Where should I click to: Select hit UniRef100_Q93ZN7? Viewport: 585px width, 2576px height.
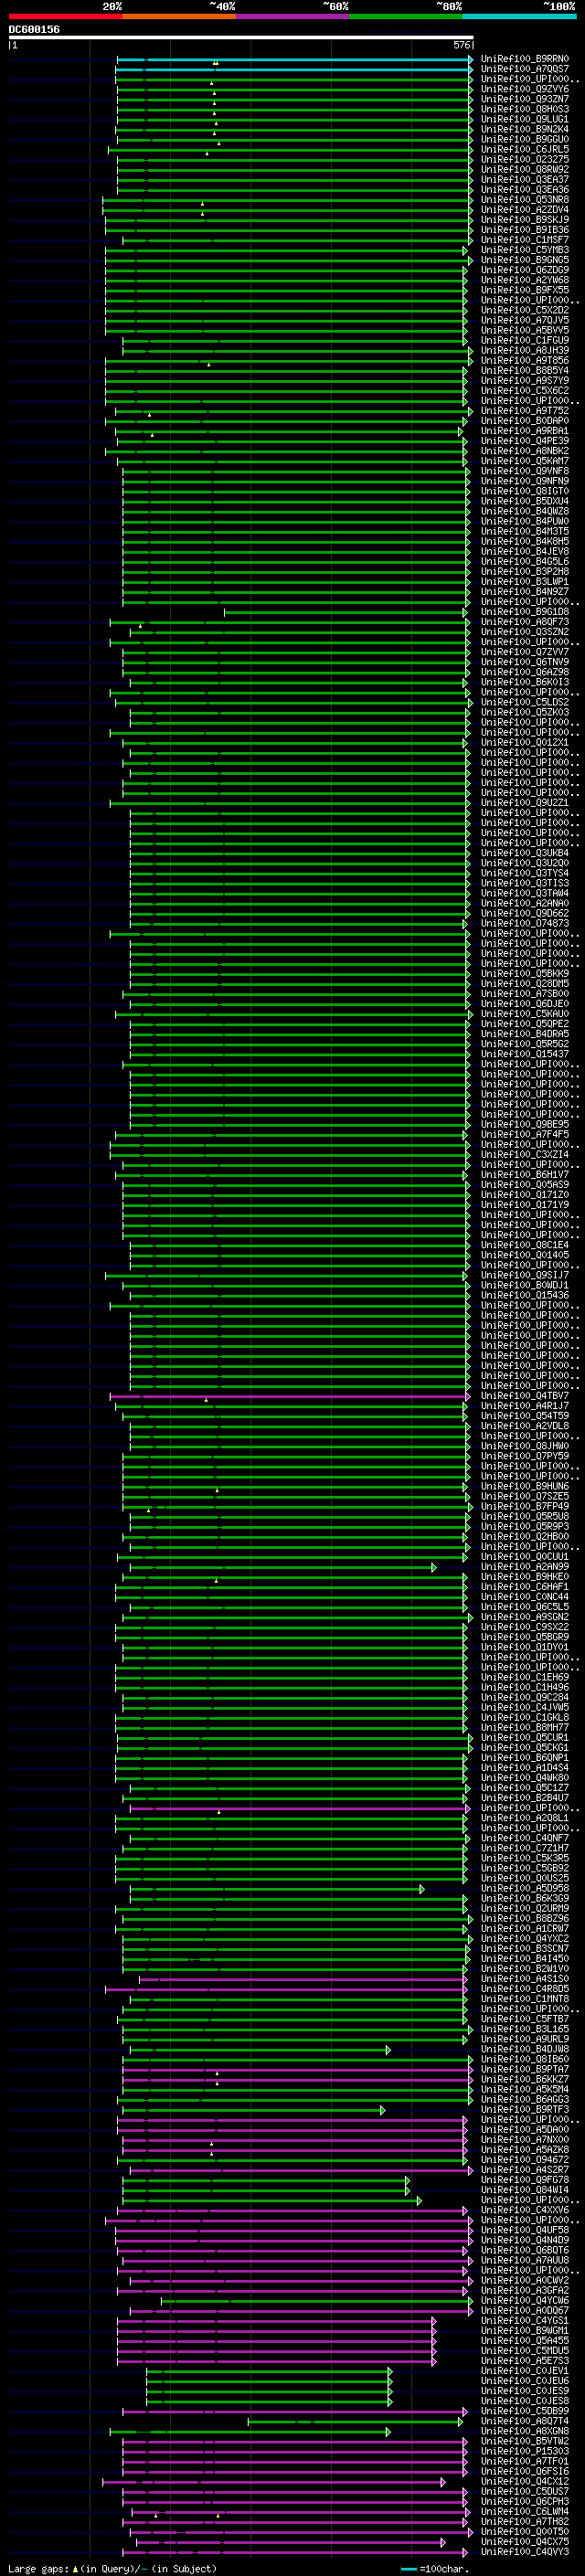(525, 99)
